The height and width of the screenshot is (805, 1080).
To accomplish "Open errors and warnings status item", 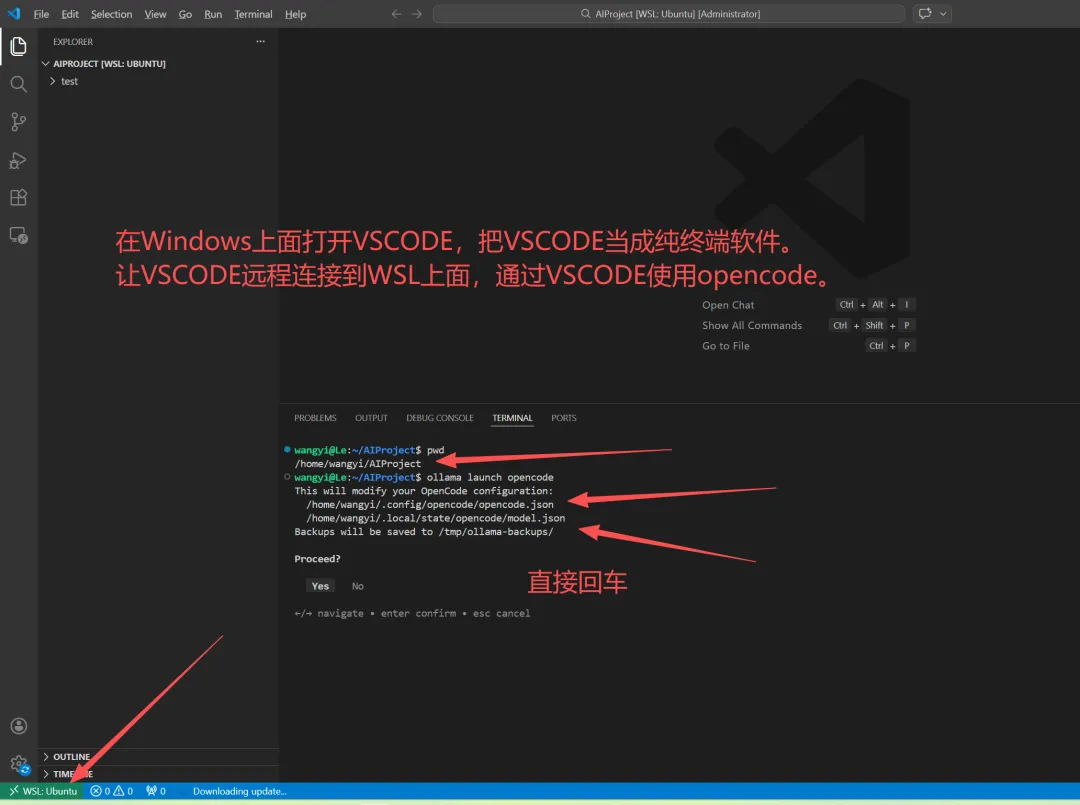I will click(111, 791).
